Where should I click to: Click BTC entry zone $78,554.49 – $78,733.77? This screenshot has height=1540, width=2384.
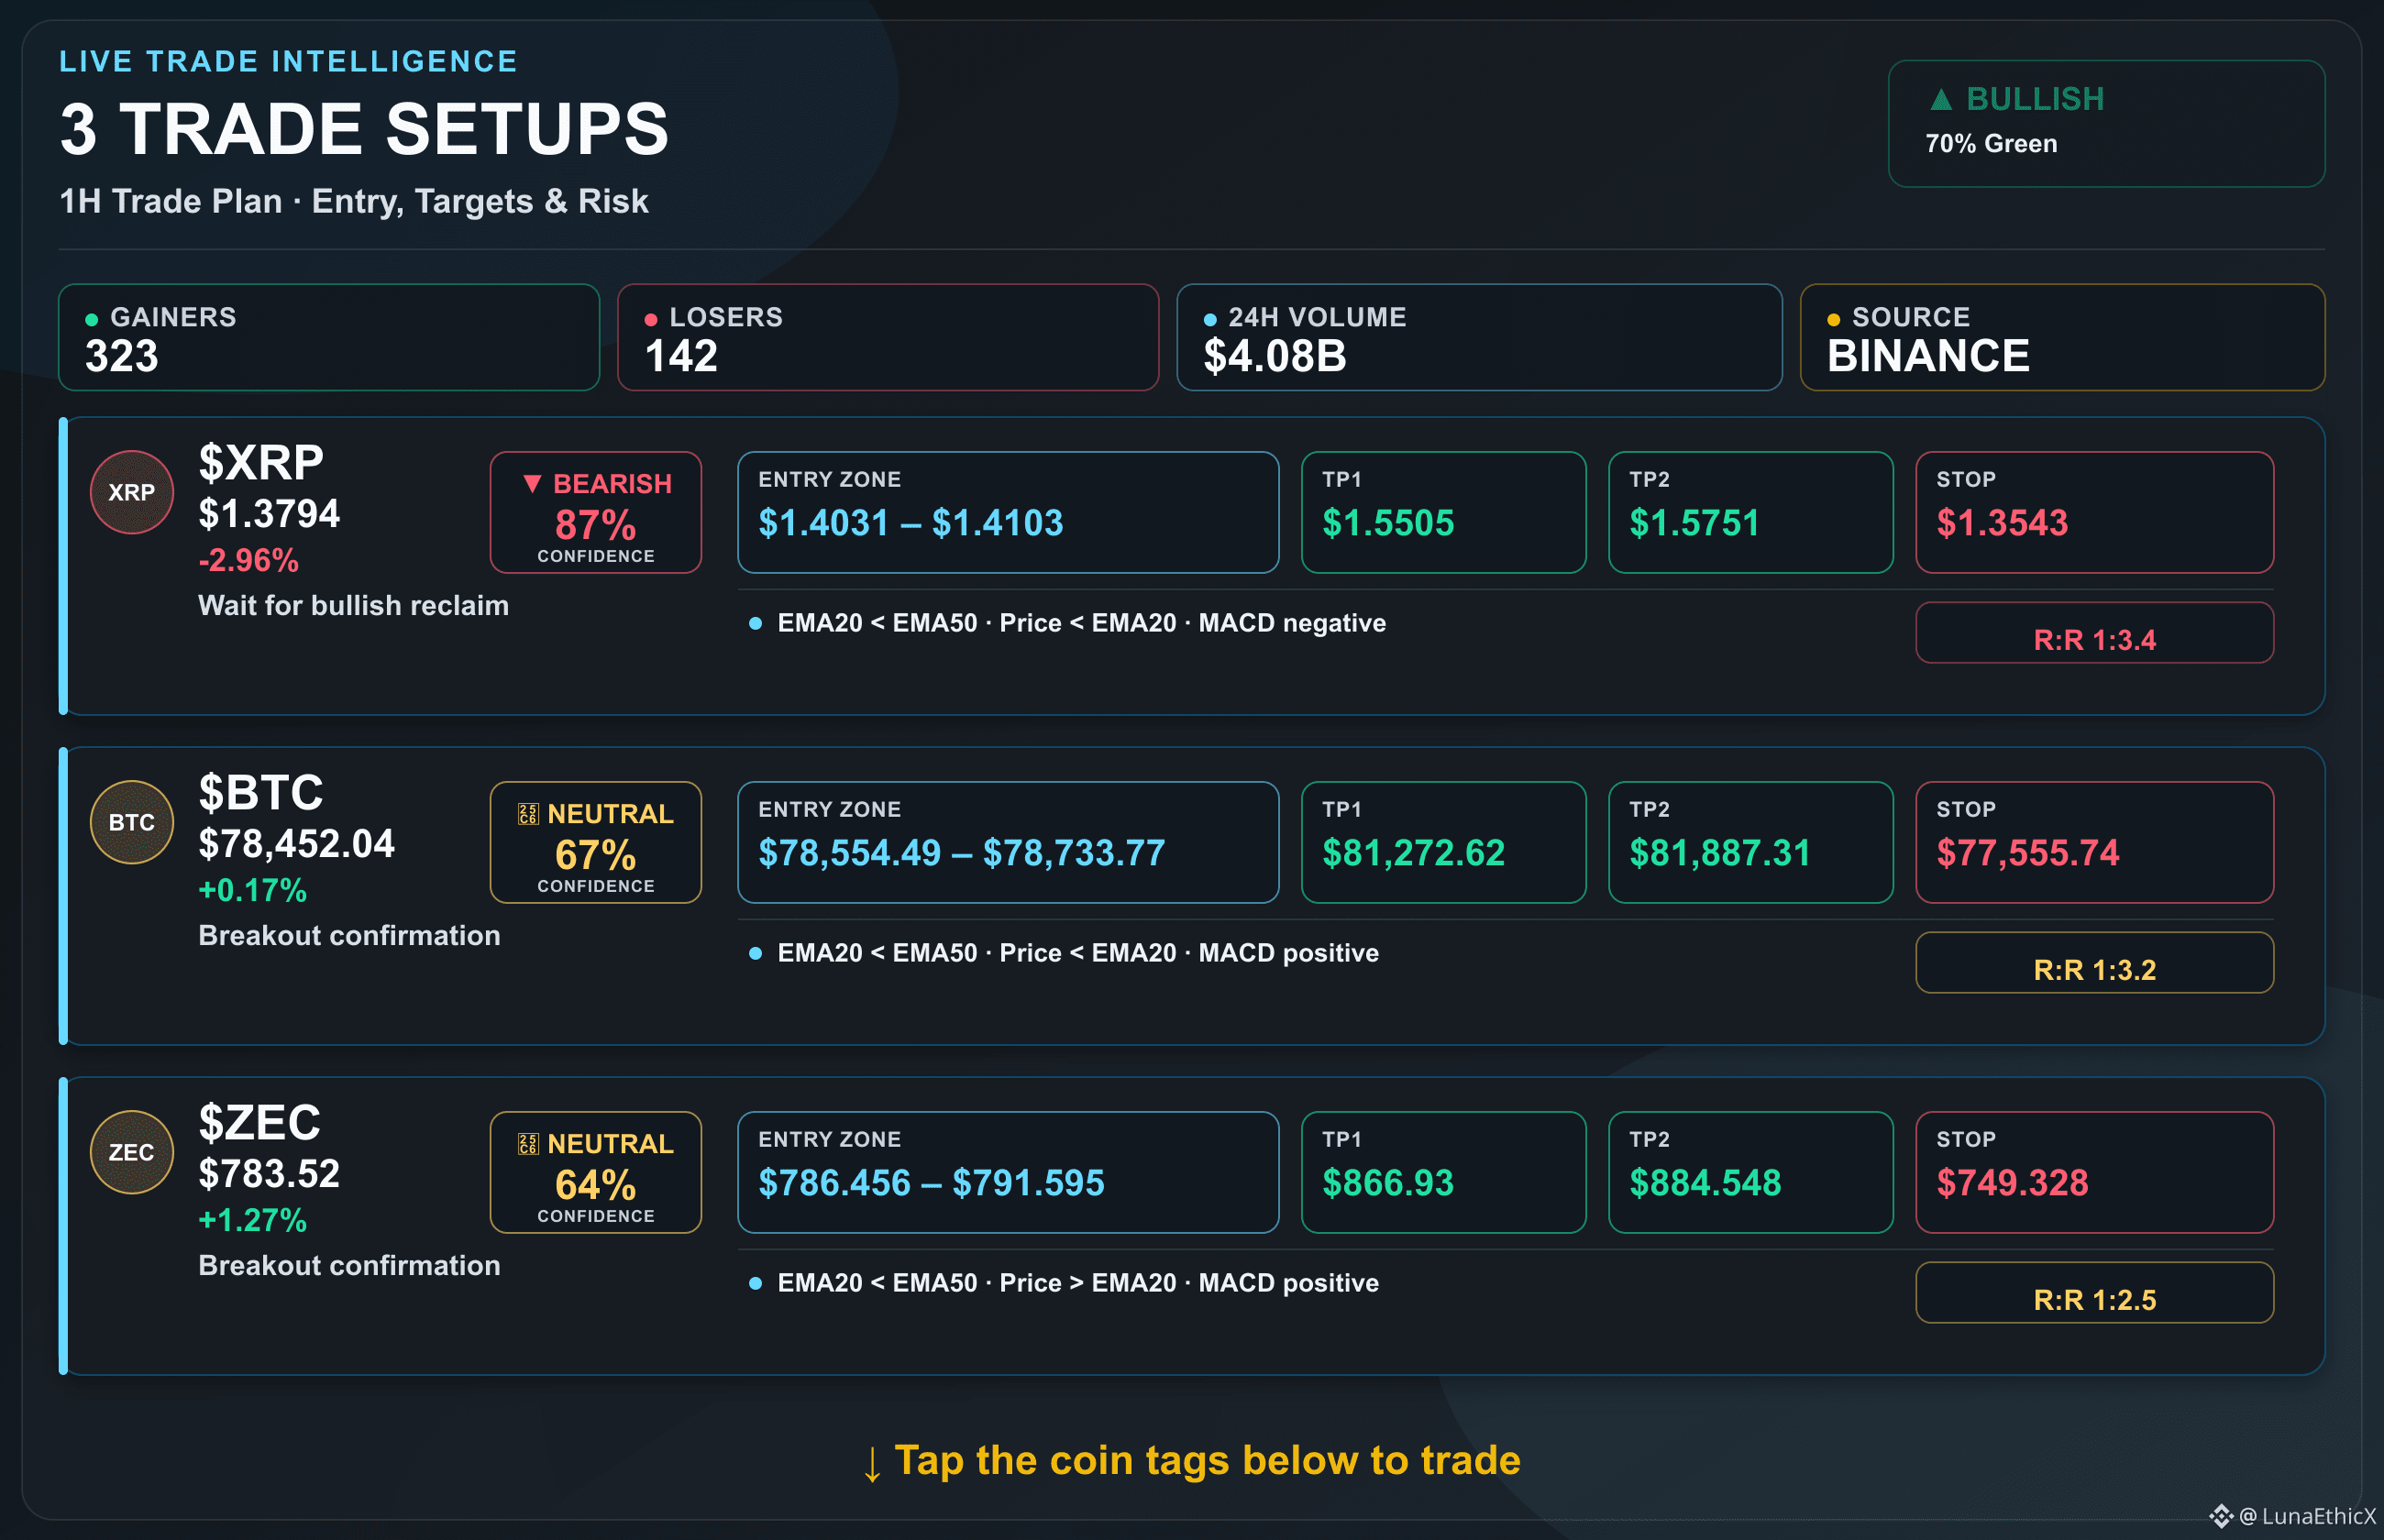(962, 853)
